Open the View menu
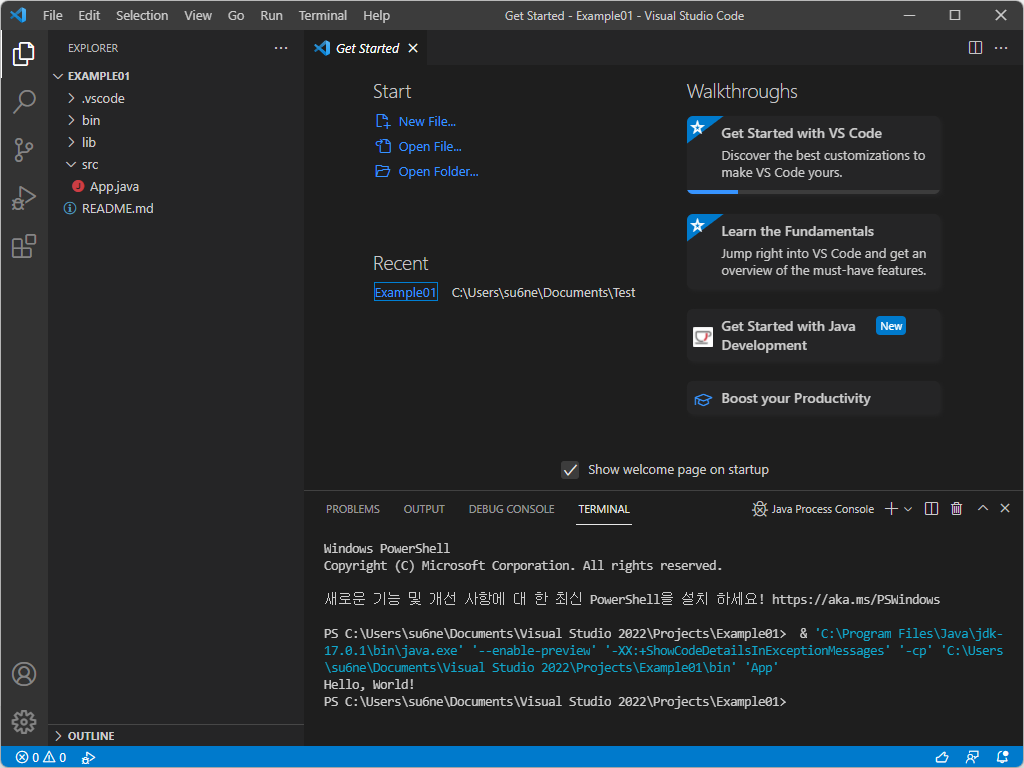This screenshot has height=768, width=1024. [198, 16]
